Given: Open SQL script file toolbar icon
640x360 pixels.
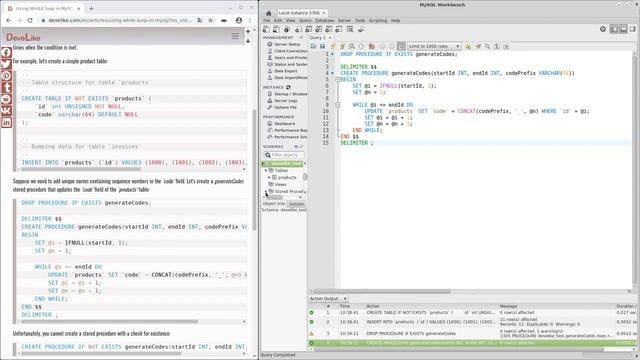Looking at the screenshot, I should pos(276,29).
